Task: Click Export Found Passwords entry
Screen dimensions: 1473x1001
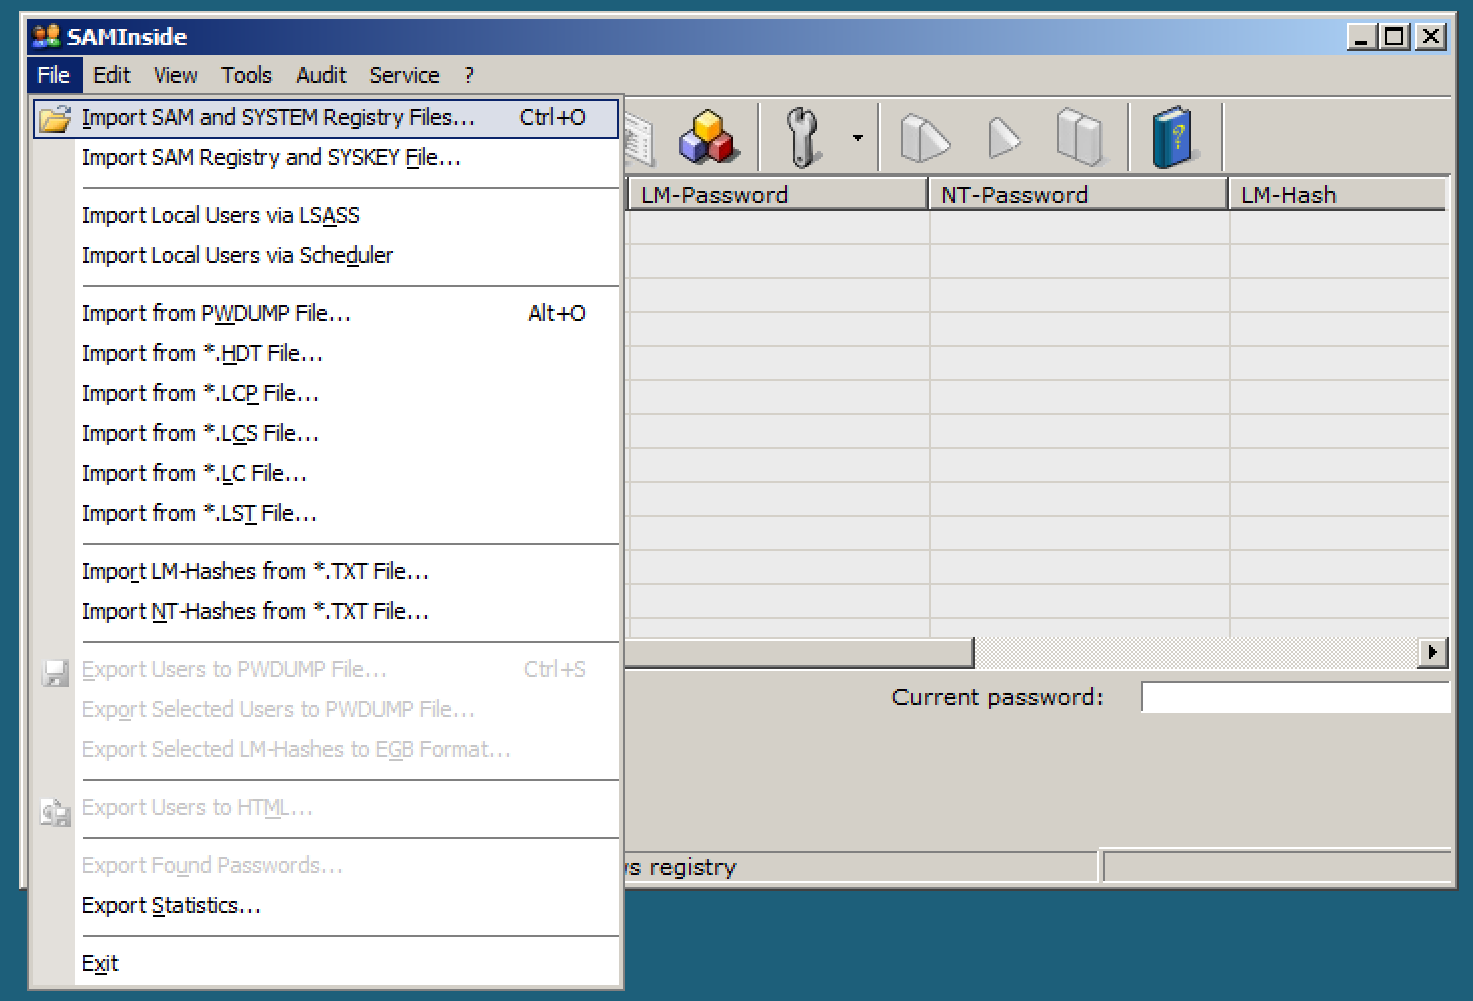Action: (x=326, y=866)
